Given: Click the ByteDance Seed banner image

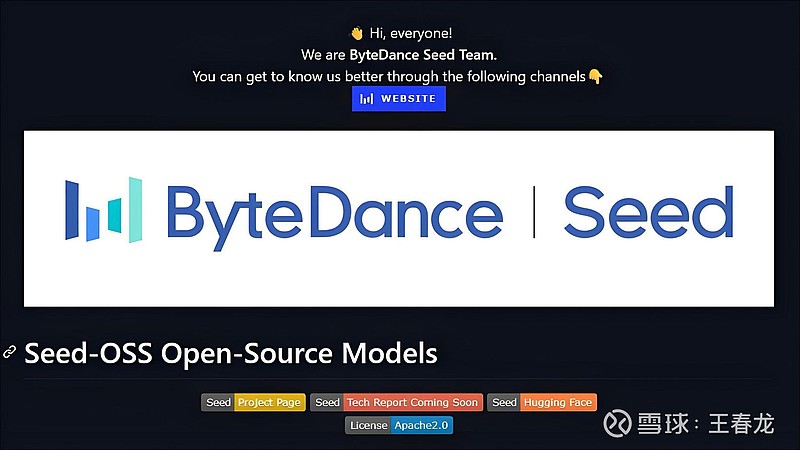Looking at the screenshot, I should click(x=399, y=219).
